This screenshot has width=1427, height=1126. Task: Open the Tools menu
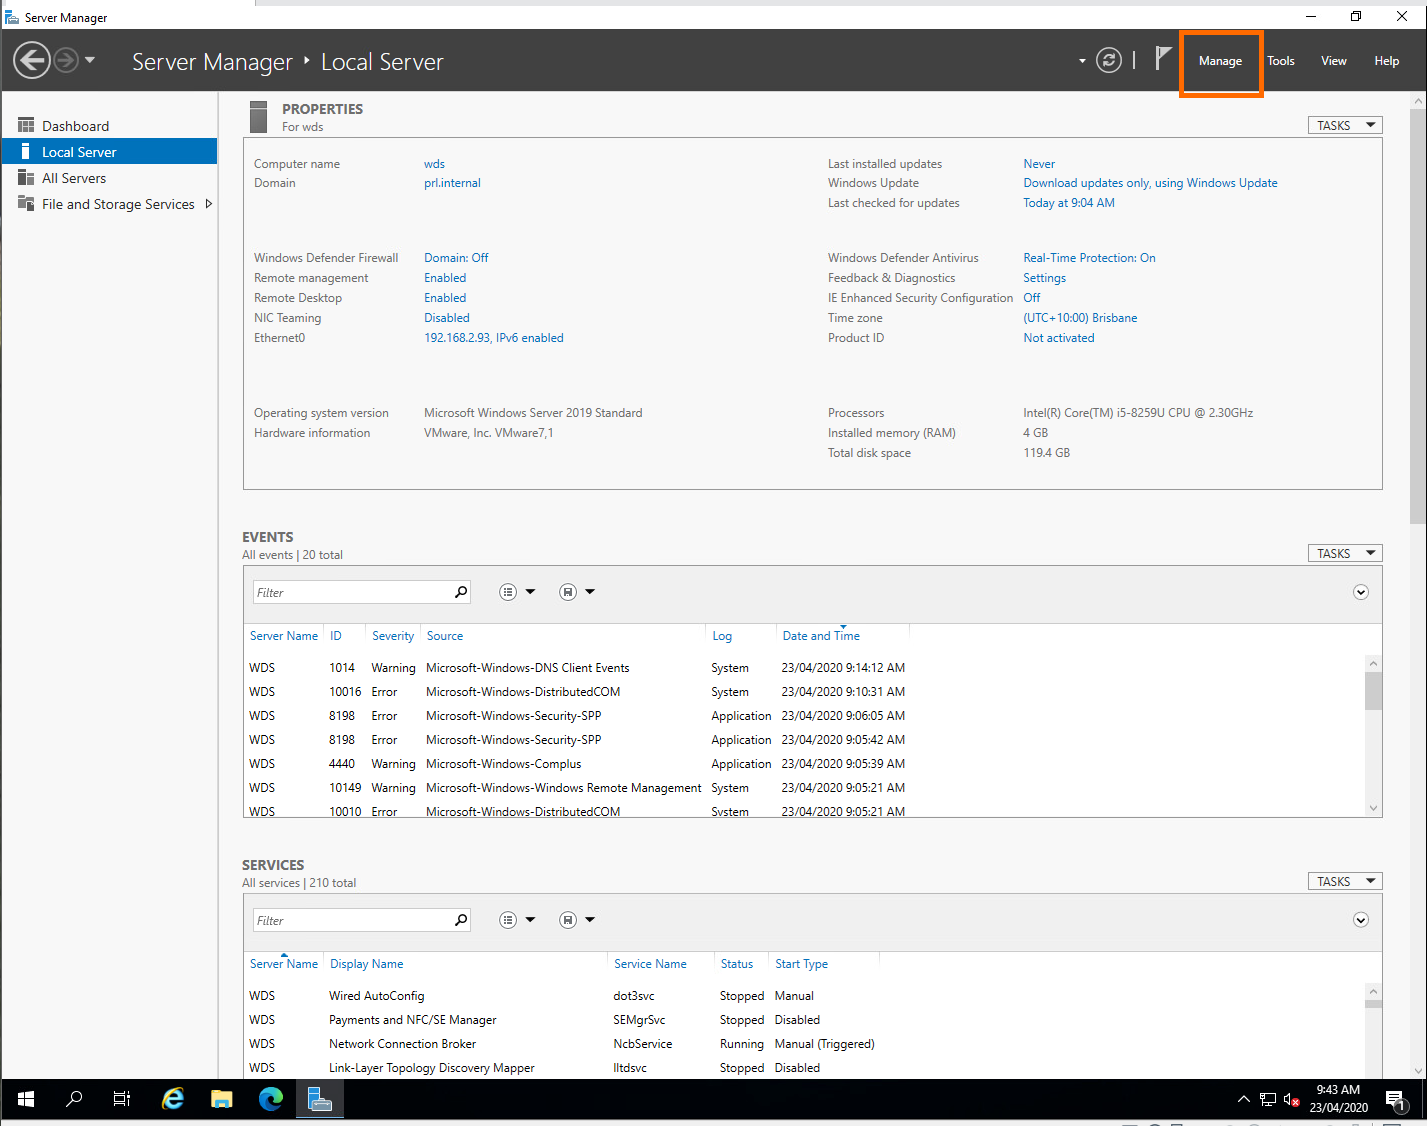tap(1281, 61)
